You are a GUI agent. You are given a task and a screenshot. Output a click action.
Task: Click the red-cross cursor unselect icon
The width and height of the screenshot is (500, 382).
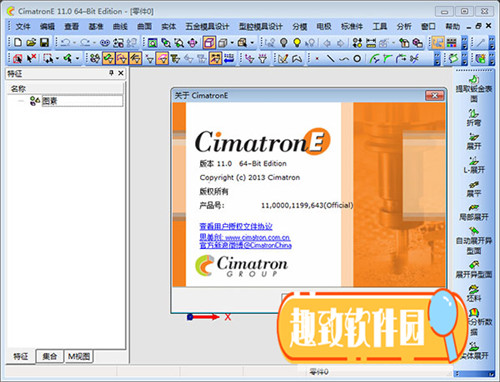tap(32, 59)
